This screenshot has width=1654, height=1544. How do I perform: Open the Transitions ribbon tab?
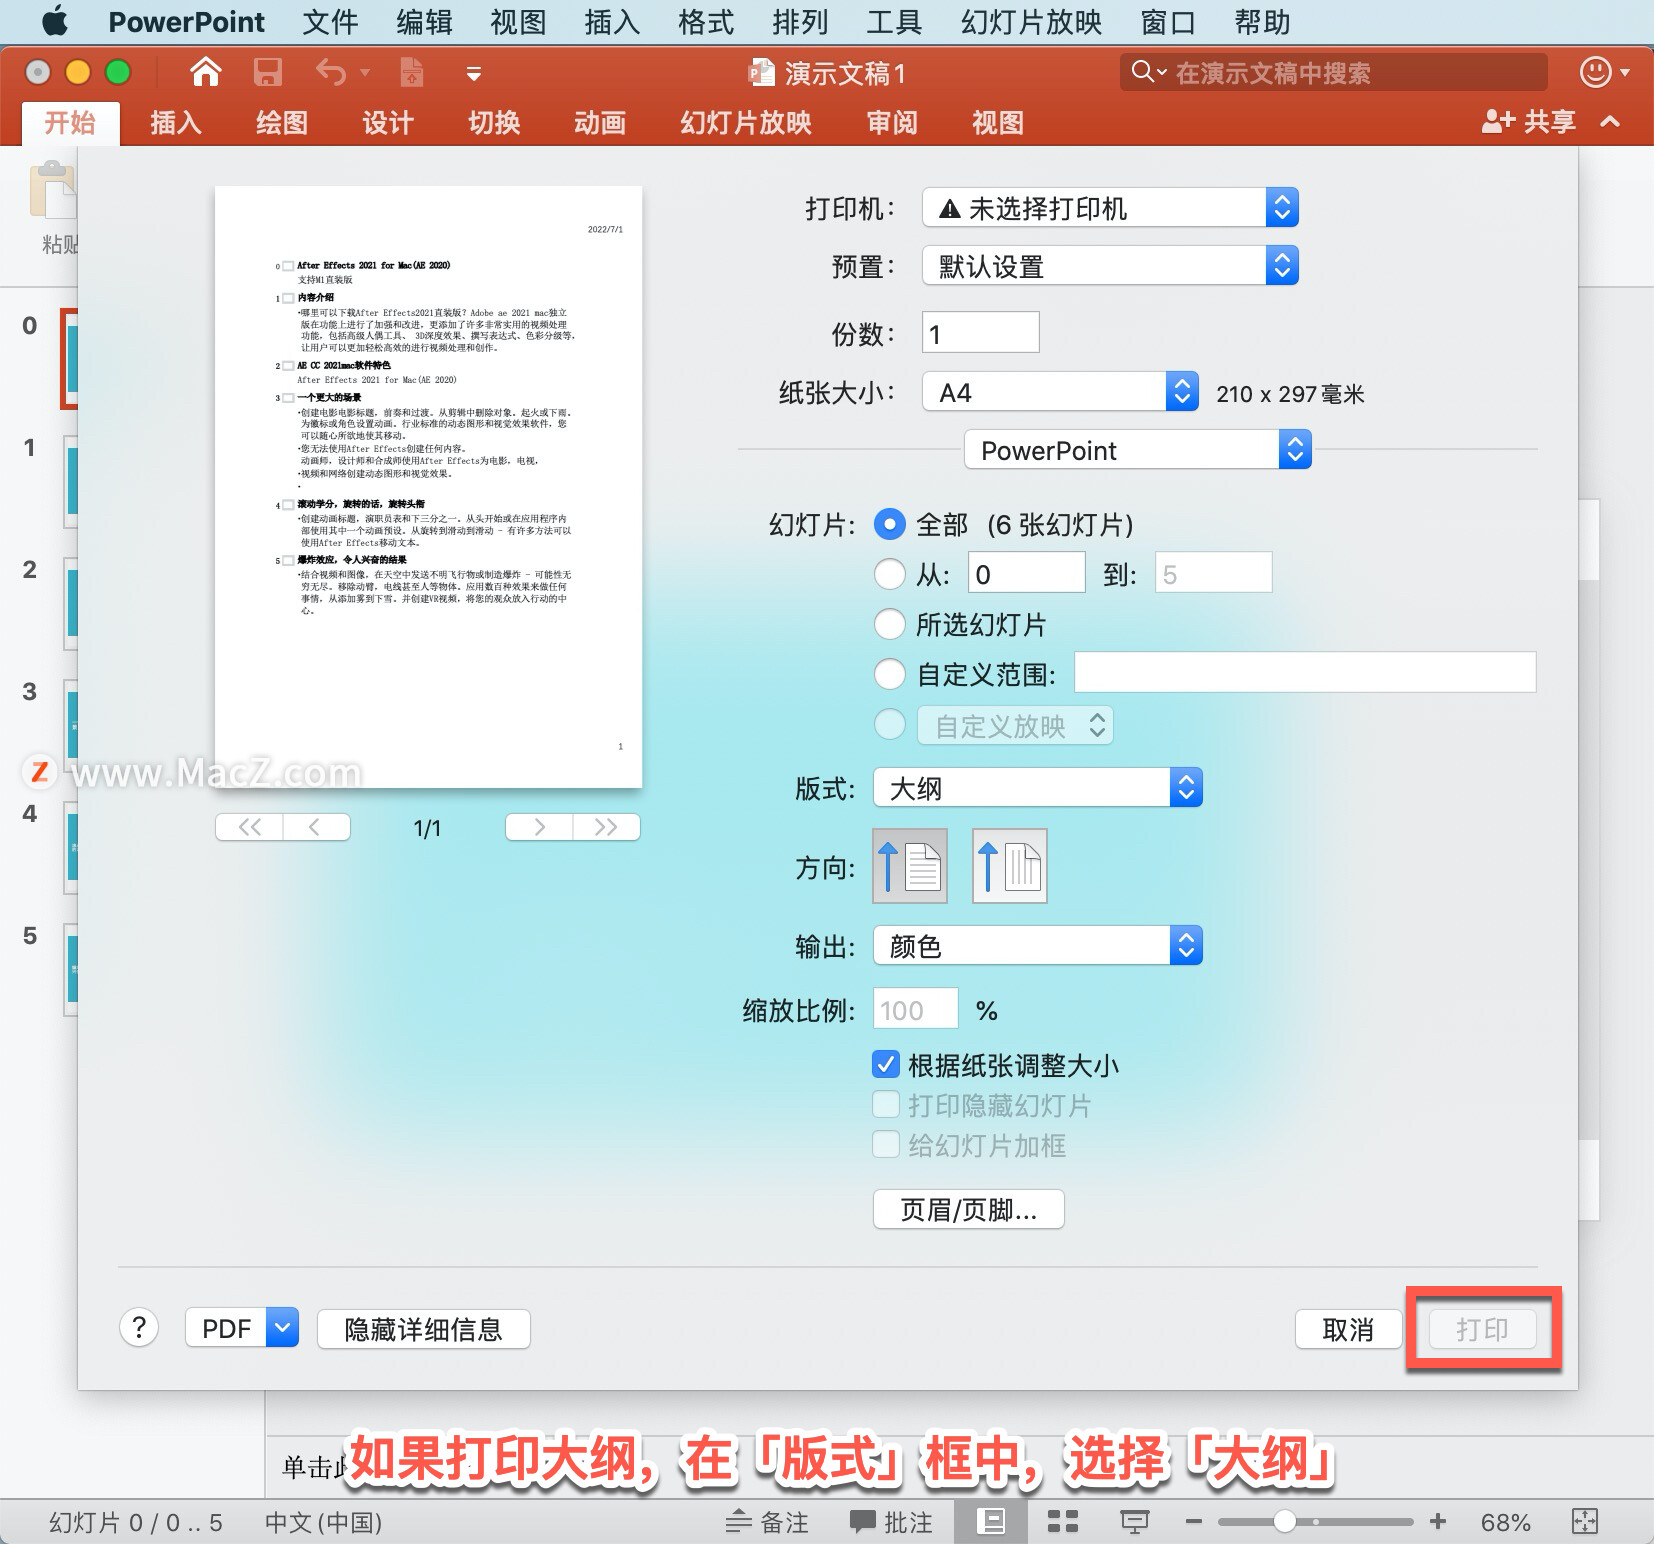pyautogui.click(x=494, y=123)
